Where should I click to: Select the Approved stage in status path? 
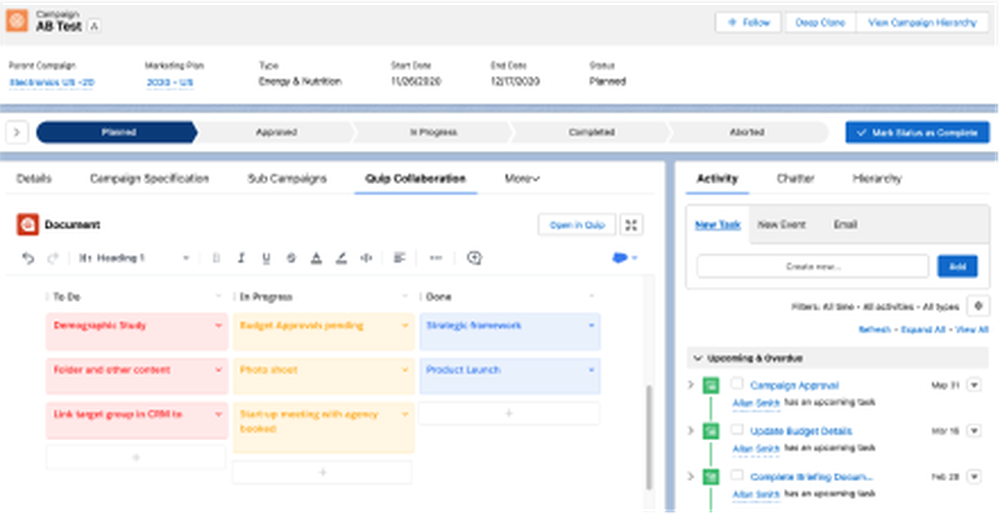tap(276, 133)
